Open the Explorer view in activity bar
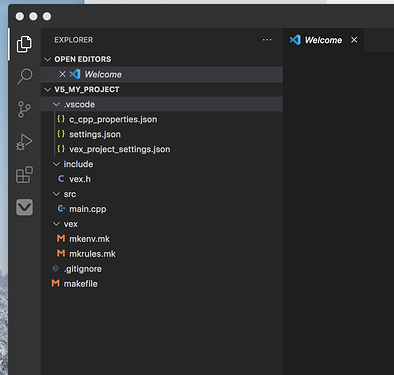The width and height of the screenshot is (394, 375). 24,44
